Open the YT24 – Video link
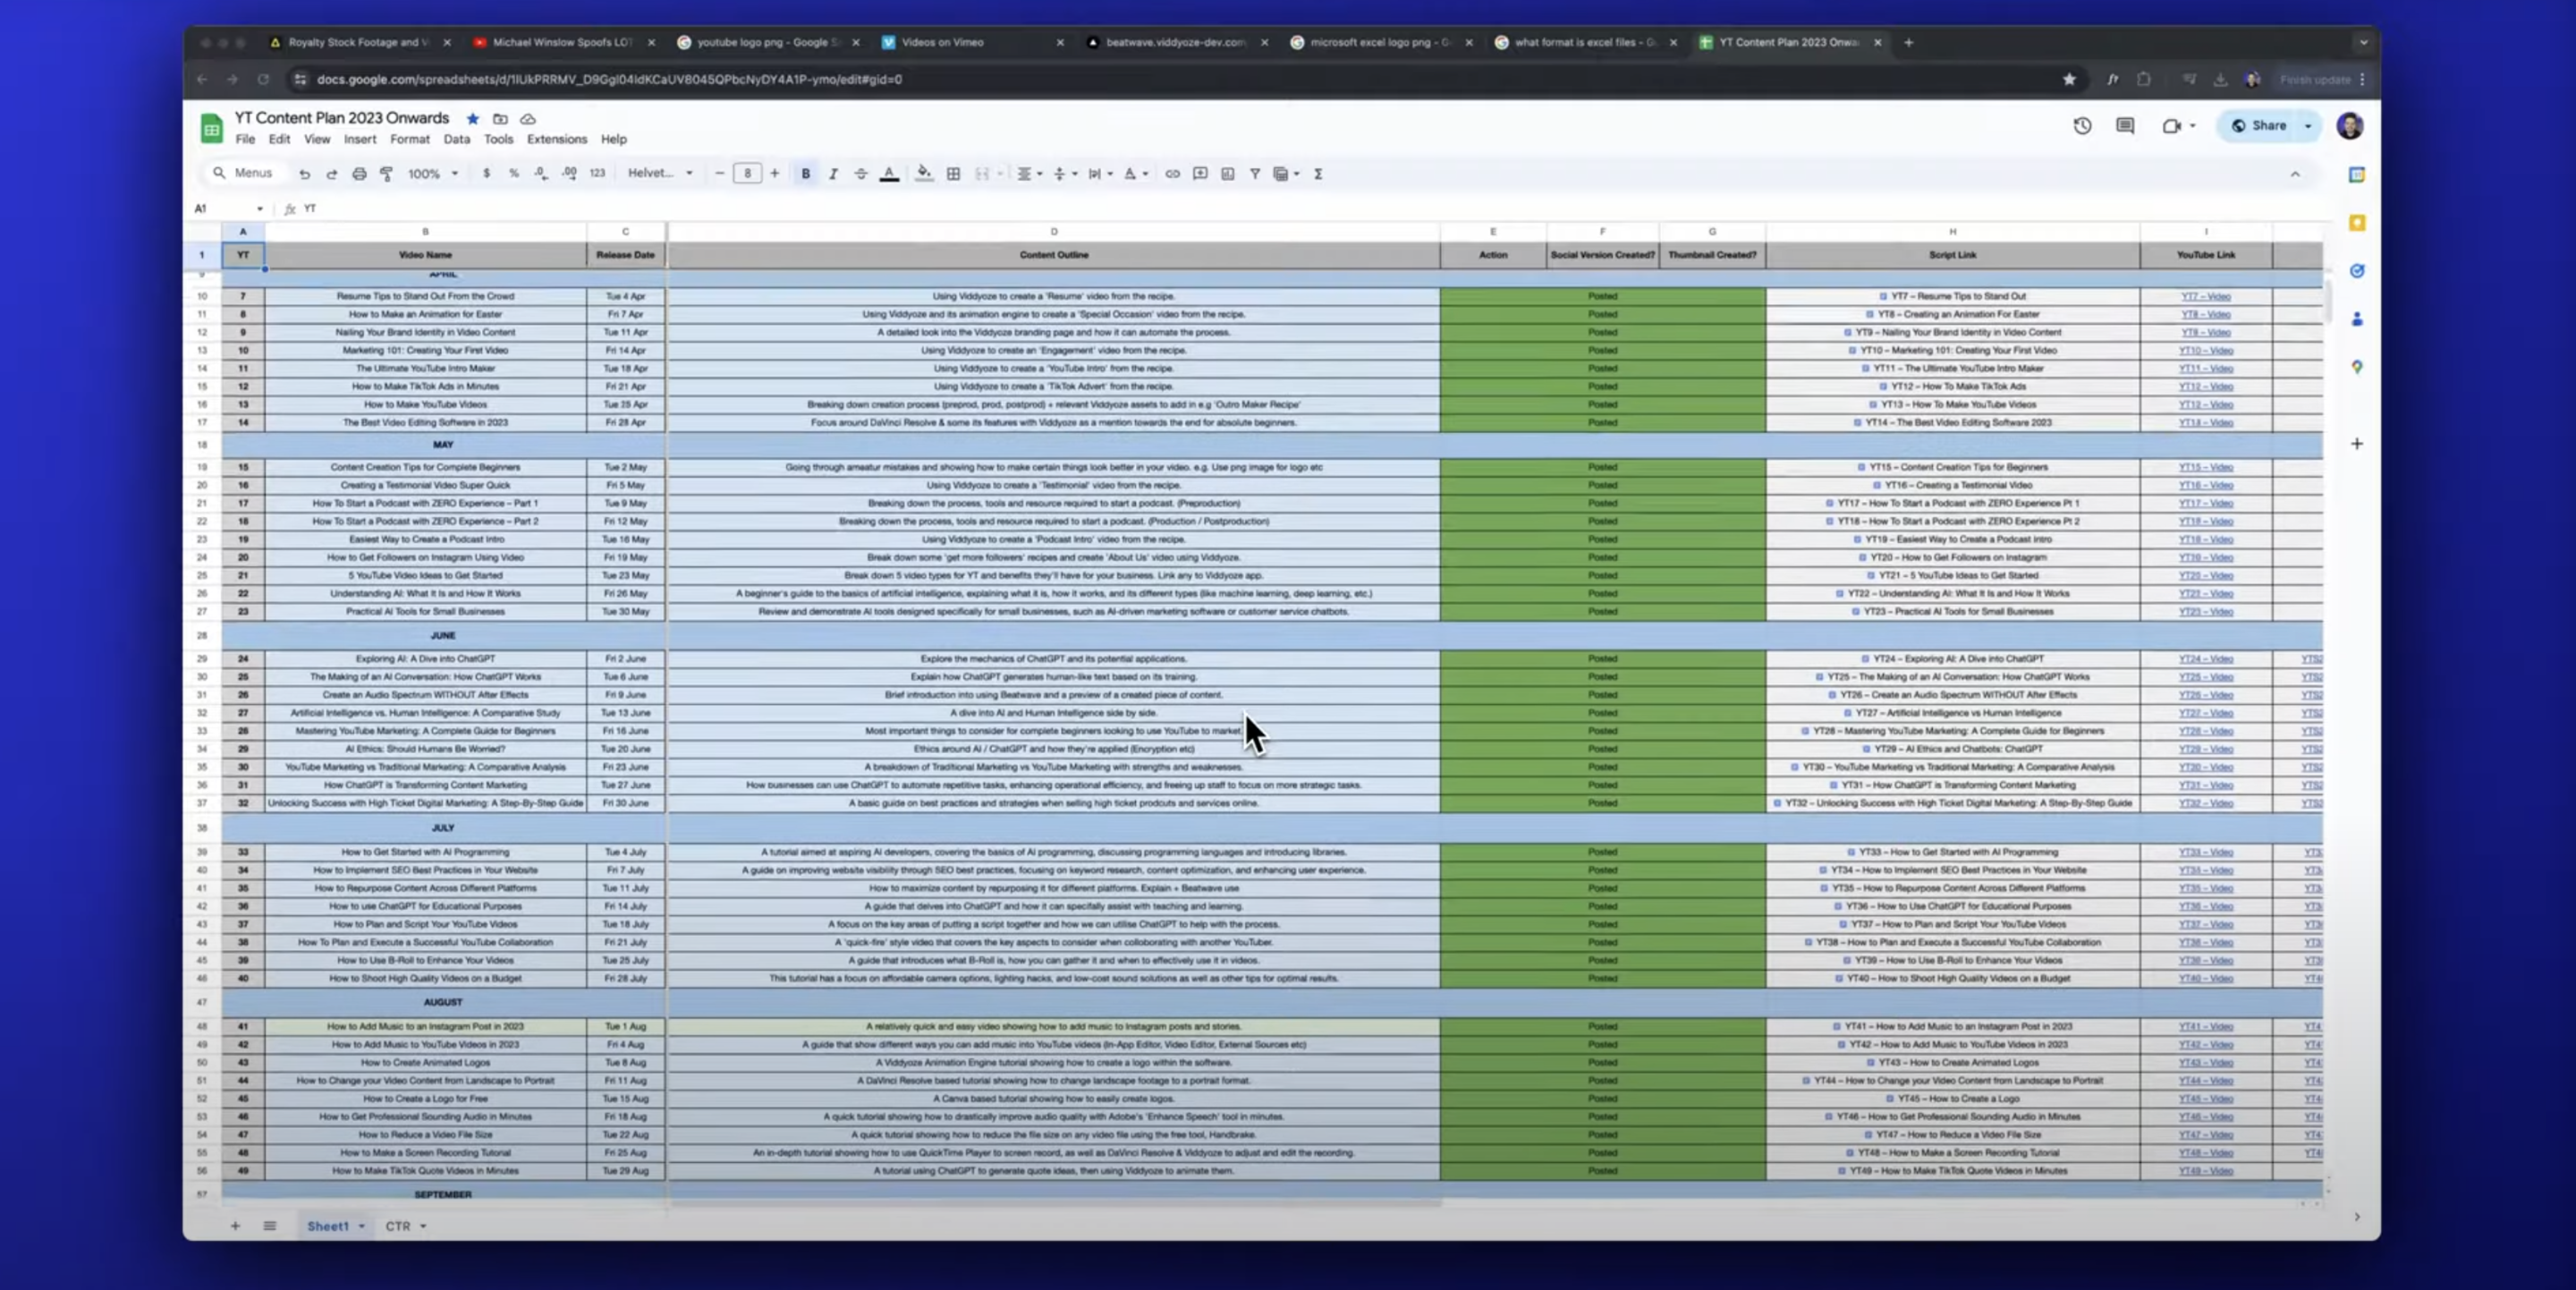 [x=2206, y=660]
